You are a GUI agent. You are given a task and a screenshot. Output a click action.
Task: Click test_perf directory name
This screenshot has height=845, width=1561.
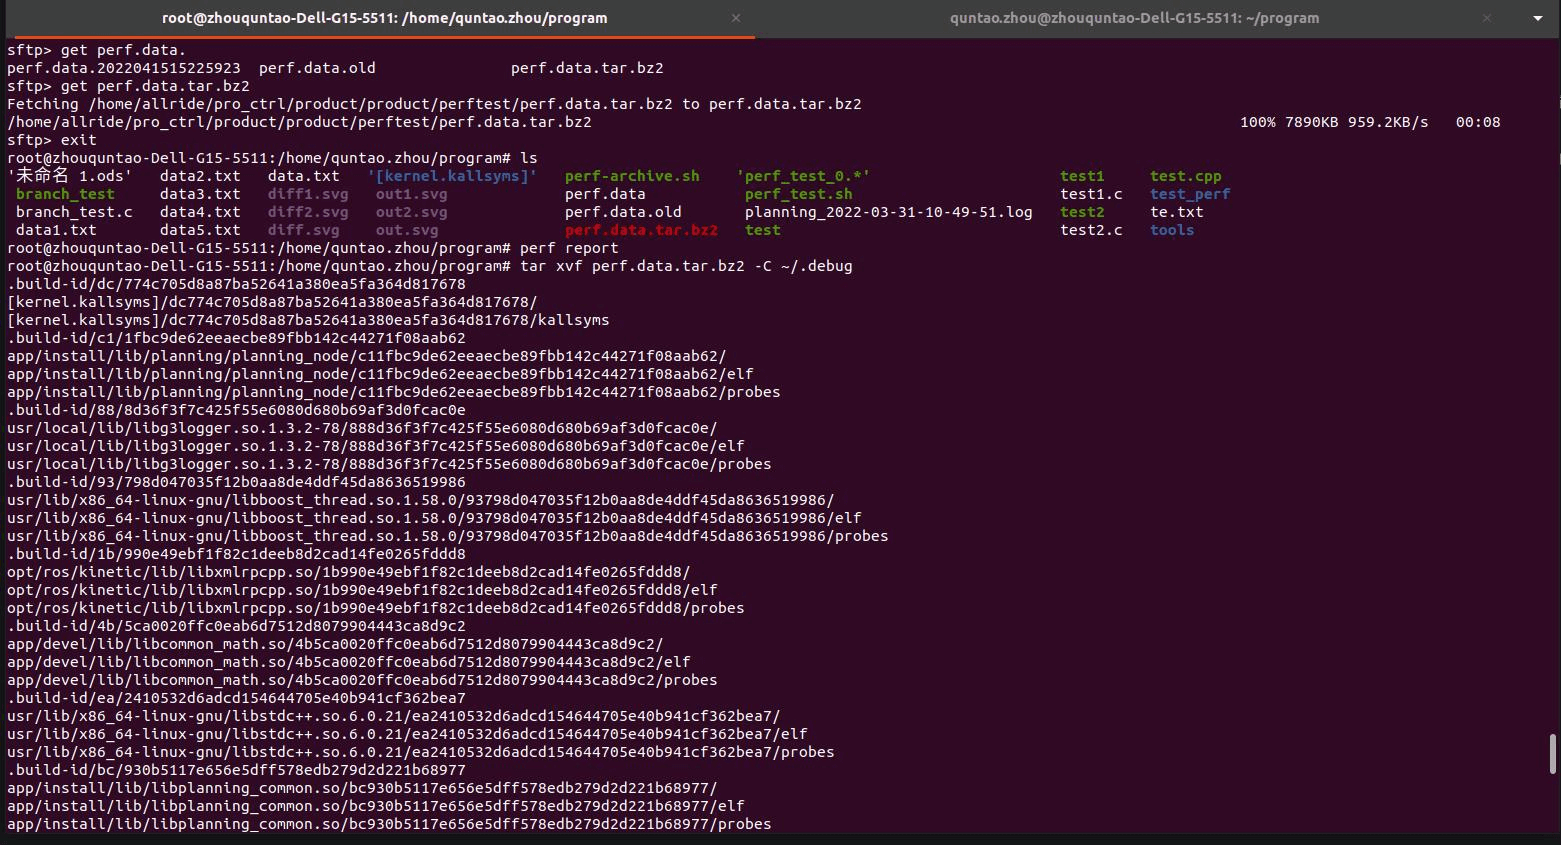click(x=1190, y=194)
